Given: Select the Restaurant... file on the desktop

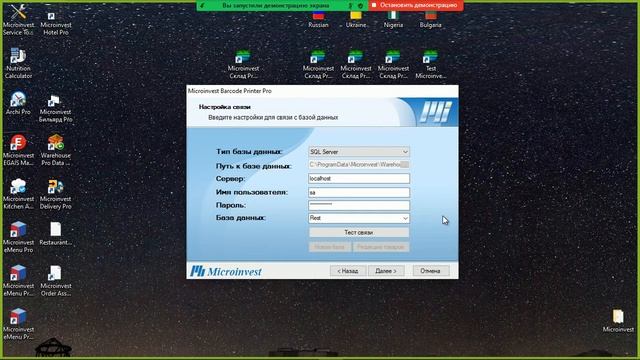Looking at the screenshot, I should (56, 234).
